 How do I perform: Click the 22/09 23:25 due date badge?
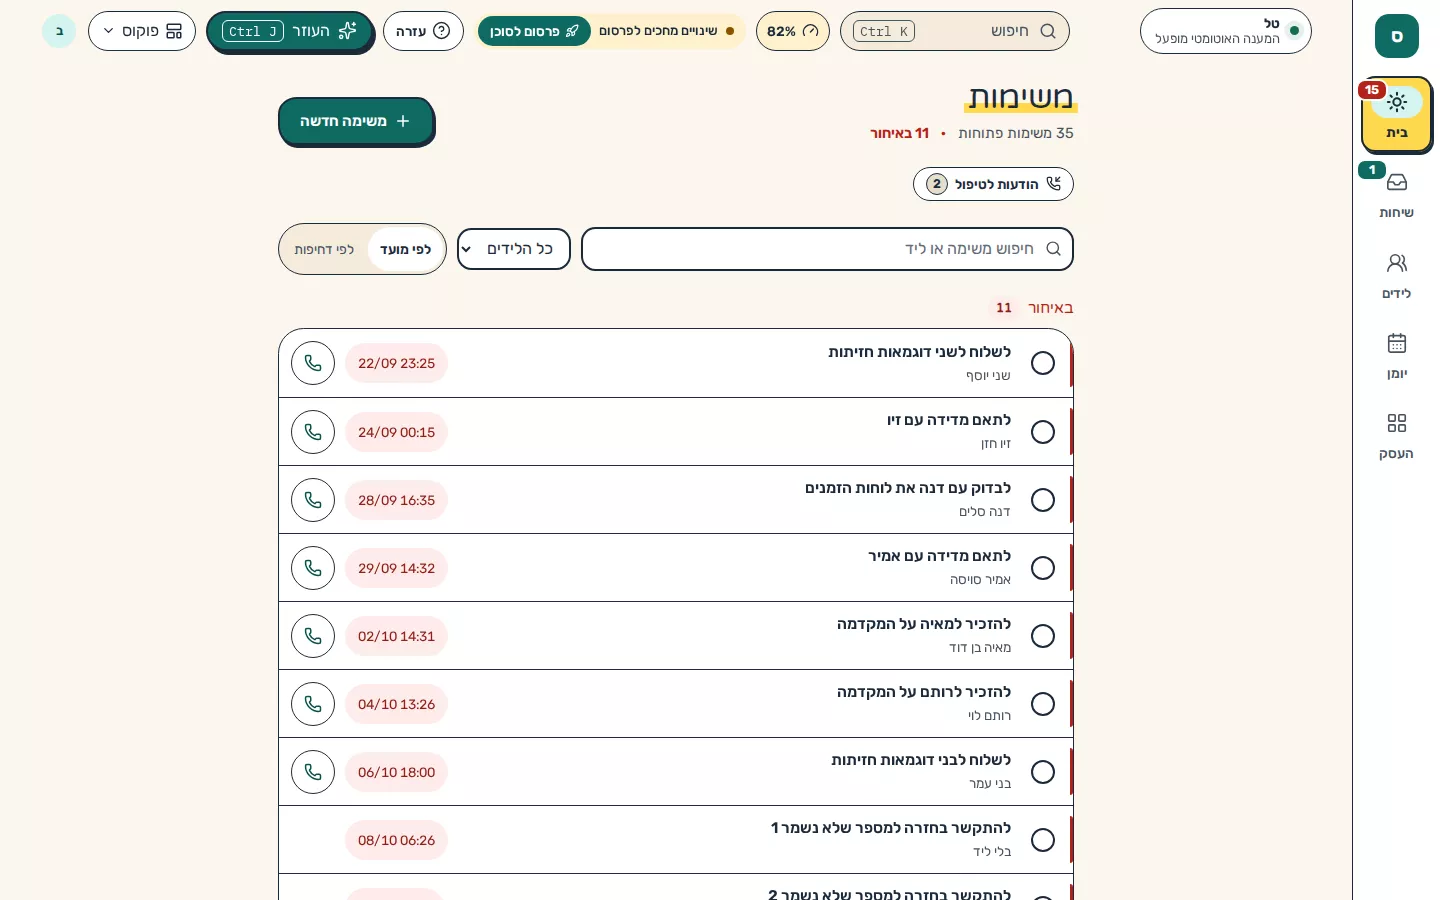pos(397,363)
